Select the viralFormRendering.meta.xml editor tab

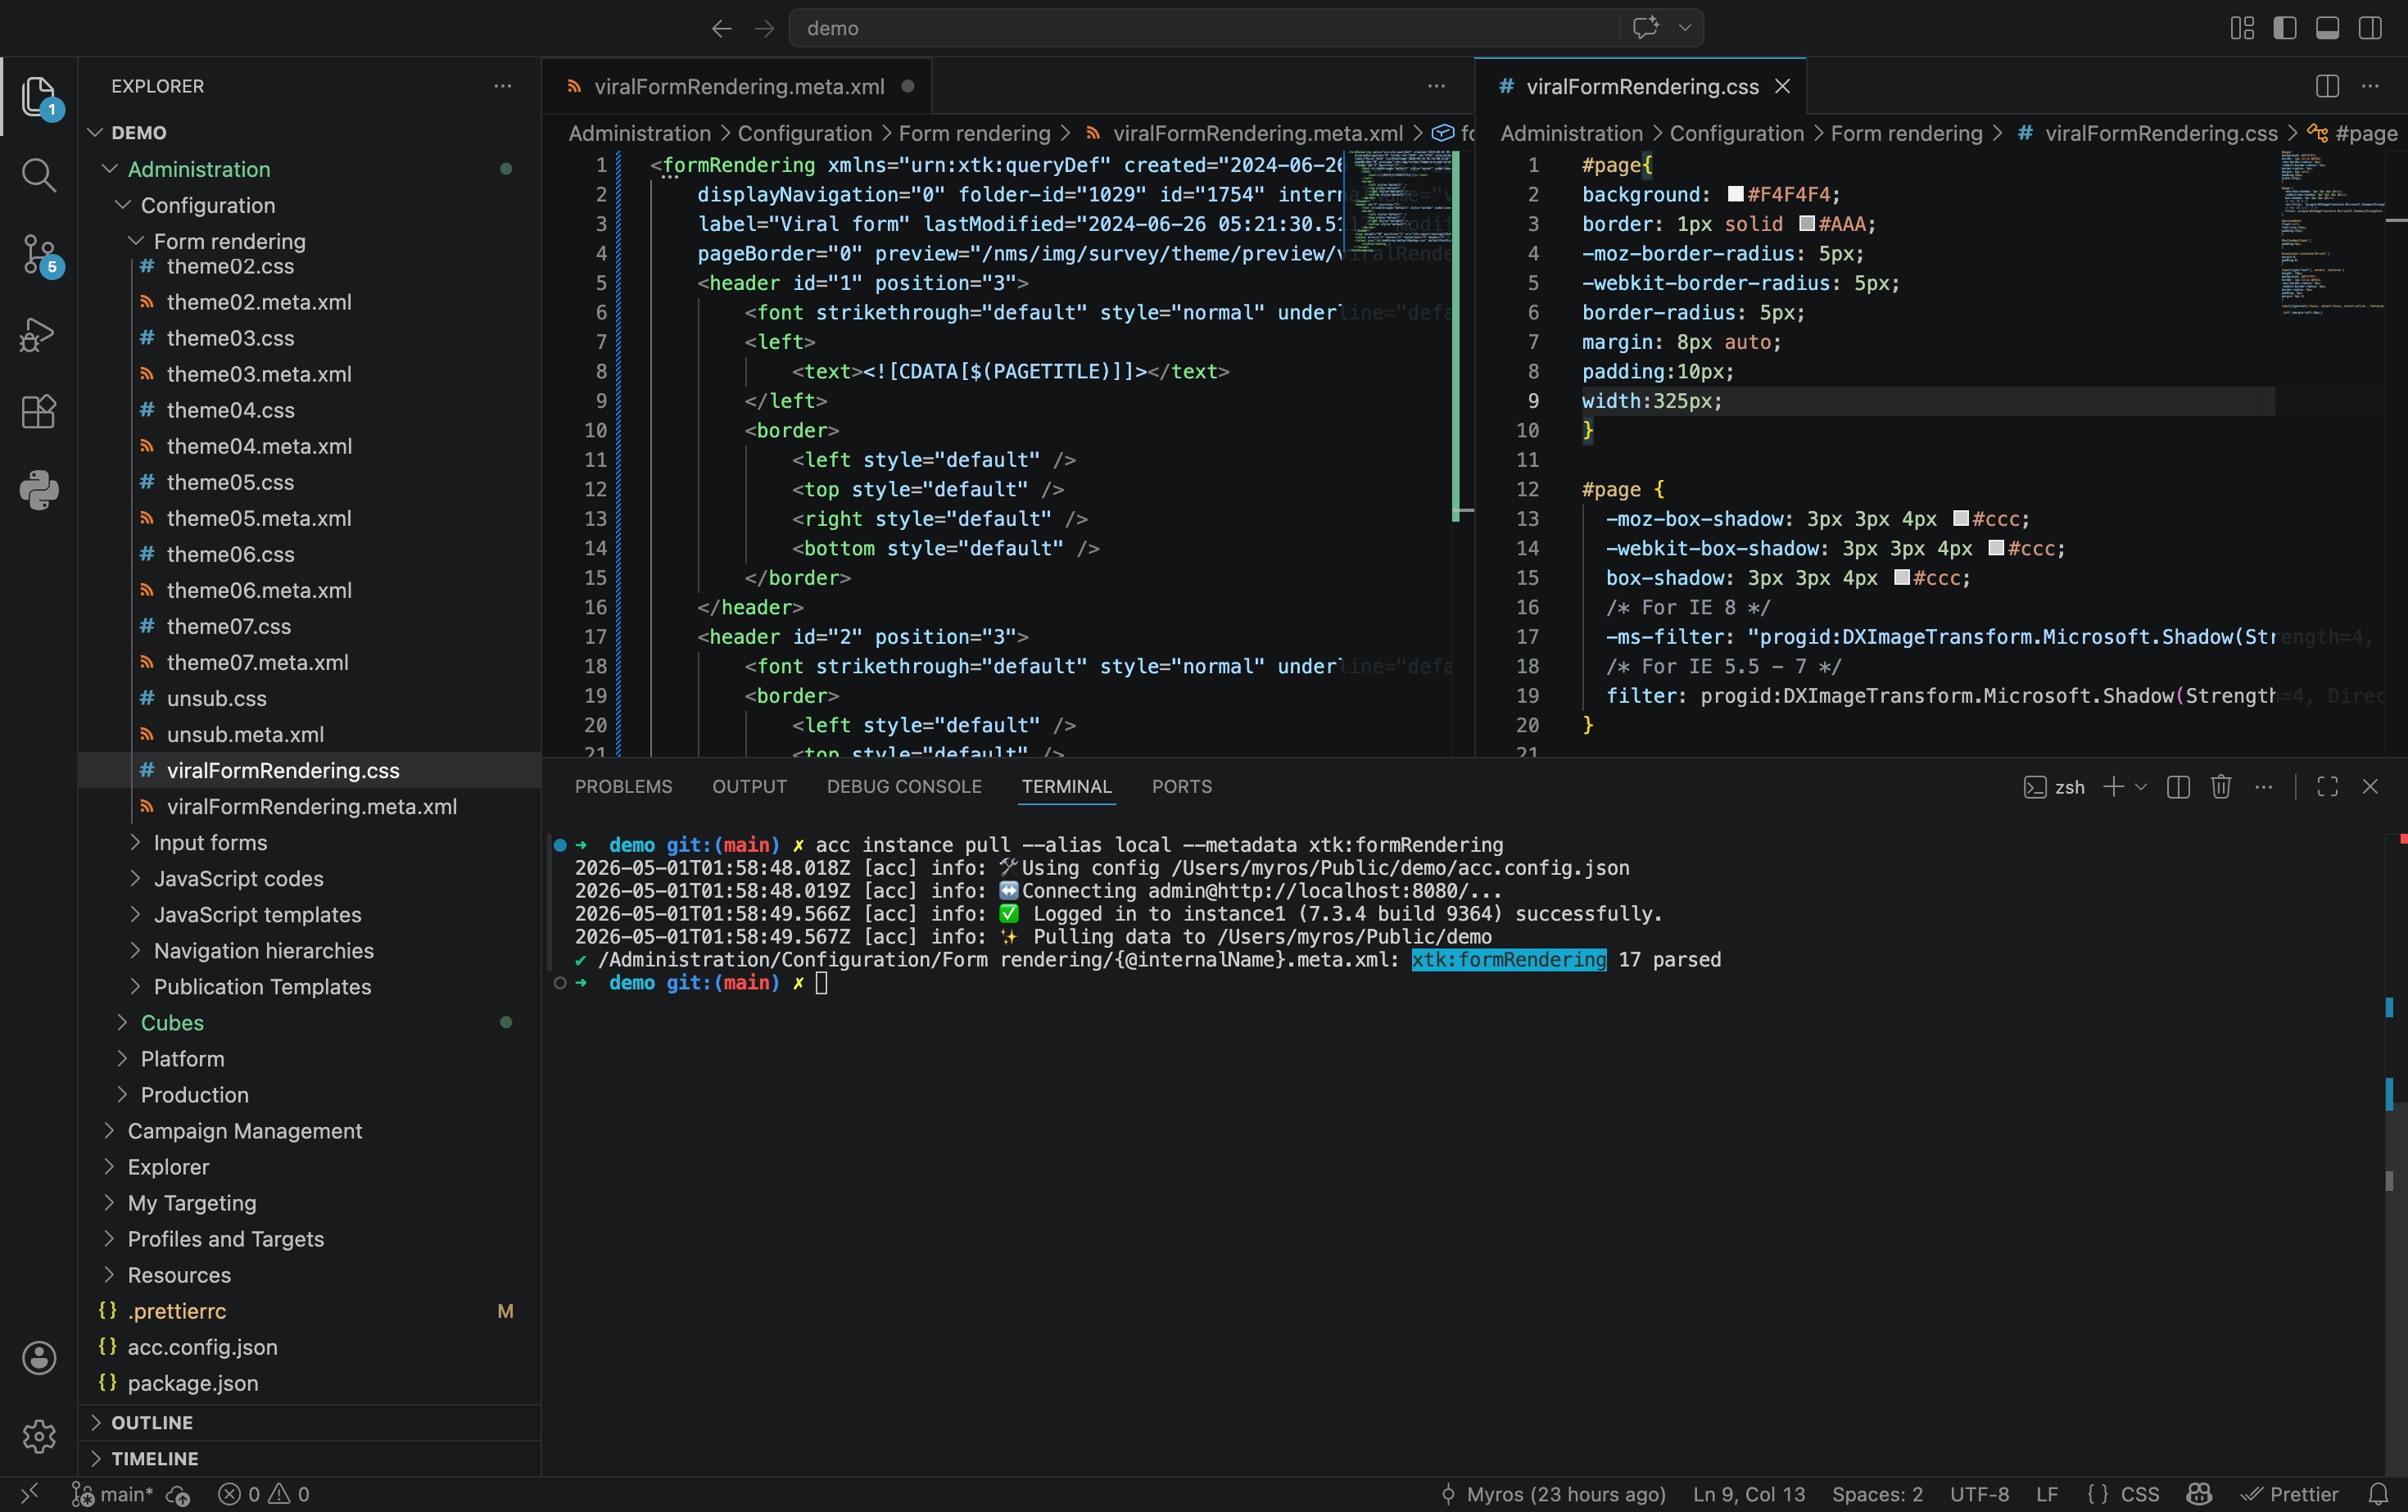(x=738, y=86)
